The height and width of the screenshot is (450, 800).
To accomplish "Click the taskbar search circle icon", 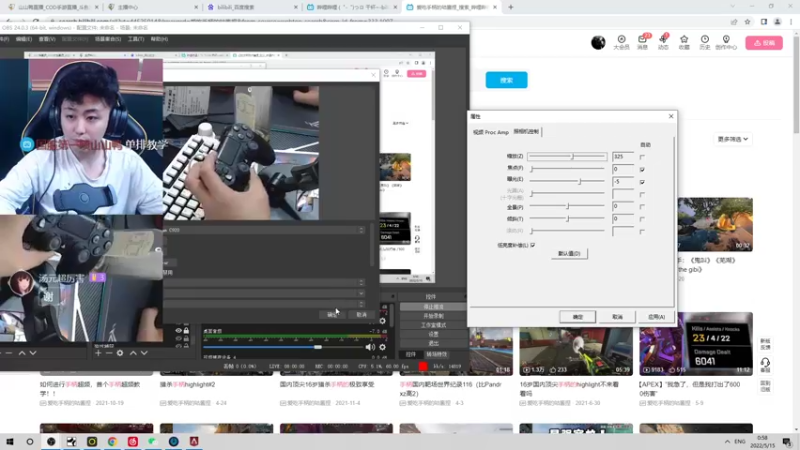I will click(x=30, y=441).
